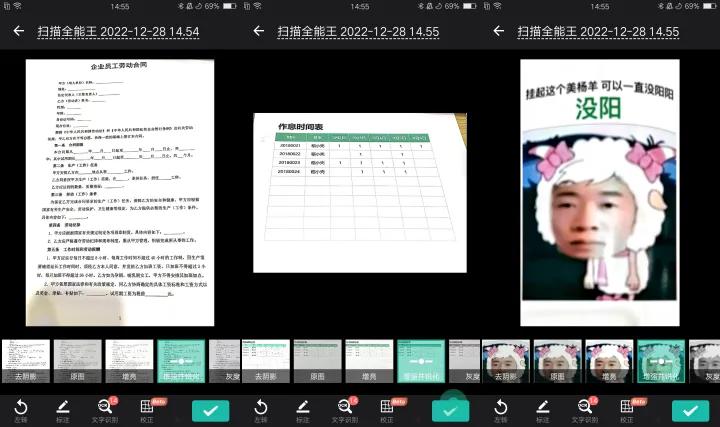Confirm sheep meme scan with green checkmark
The height and width of the screenshot is (427, 720).
coord(690,410)
